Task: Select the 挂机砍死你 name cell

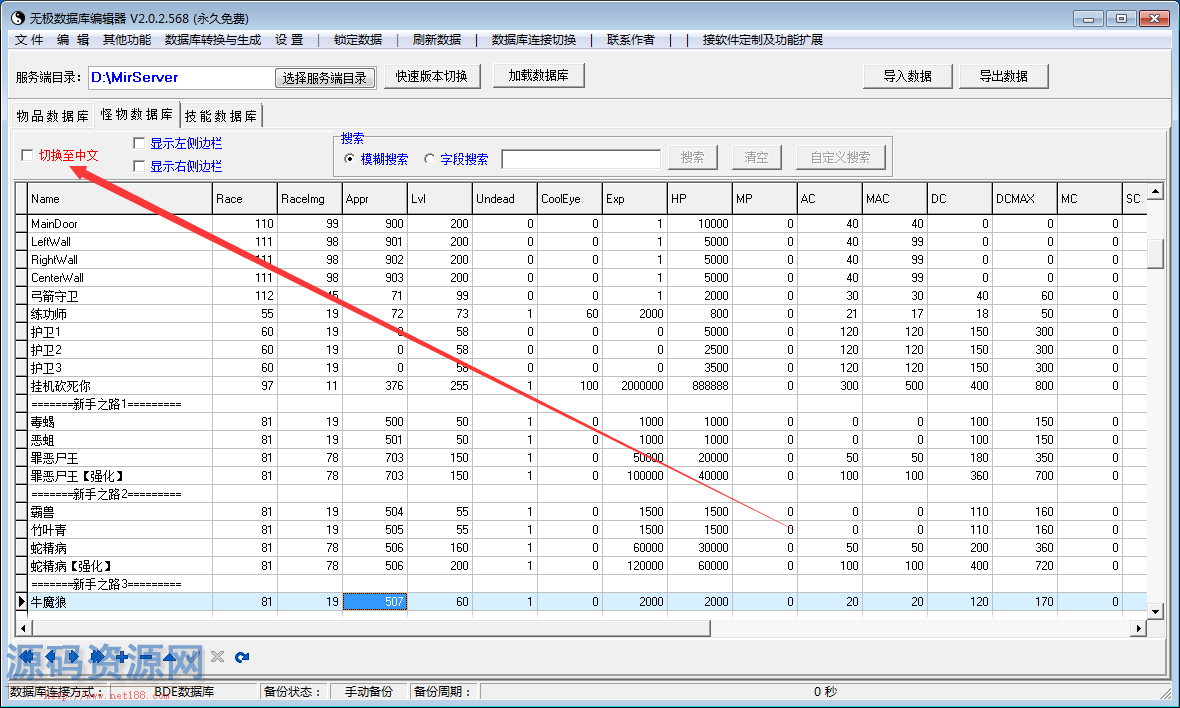Action: pyautogui.click(x=120, y=386)
